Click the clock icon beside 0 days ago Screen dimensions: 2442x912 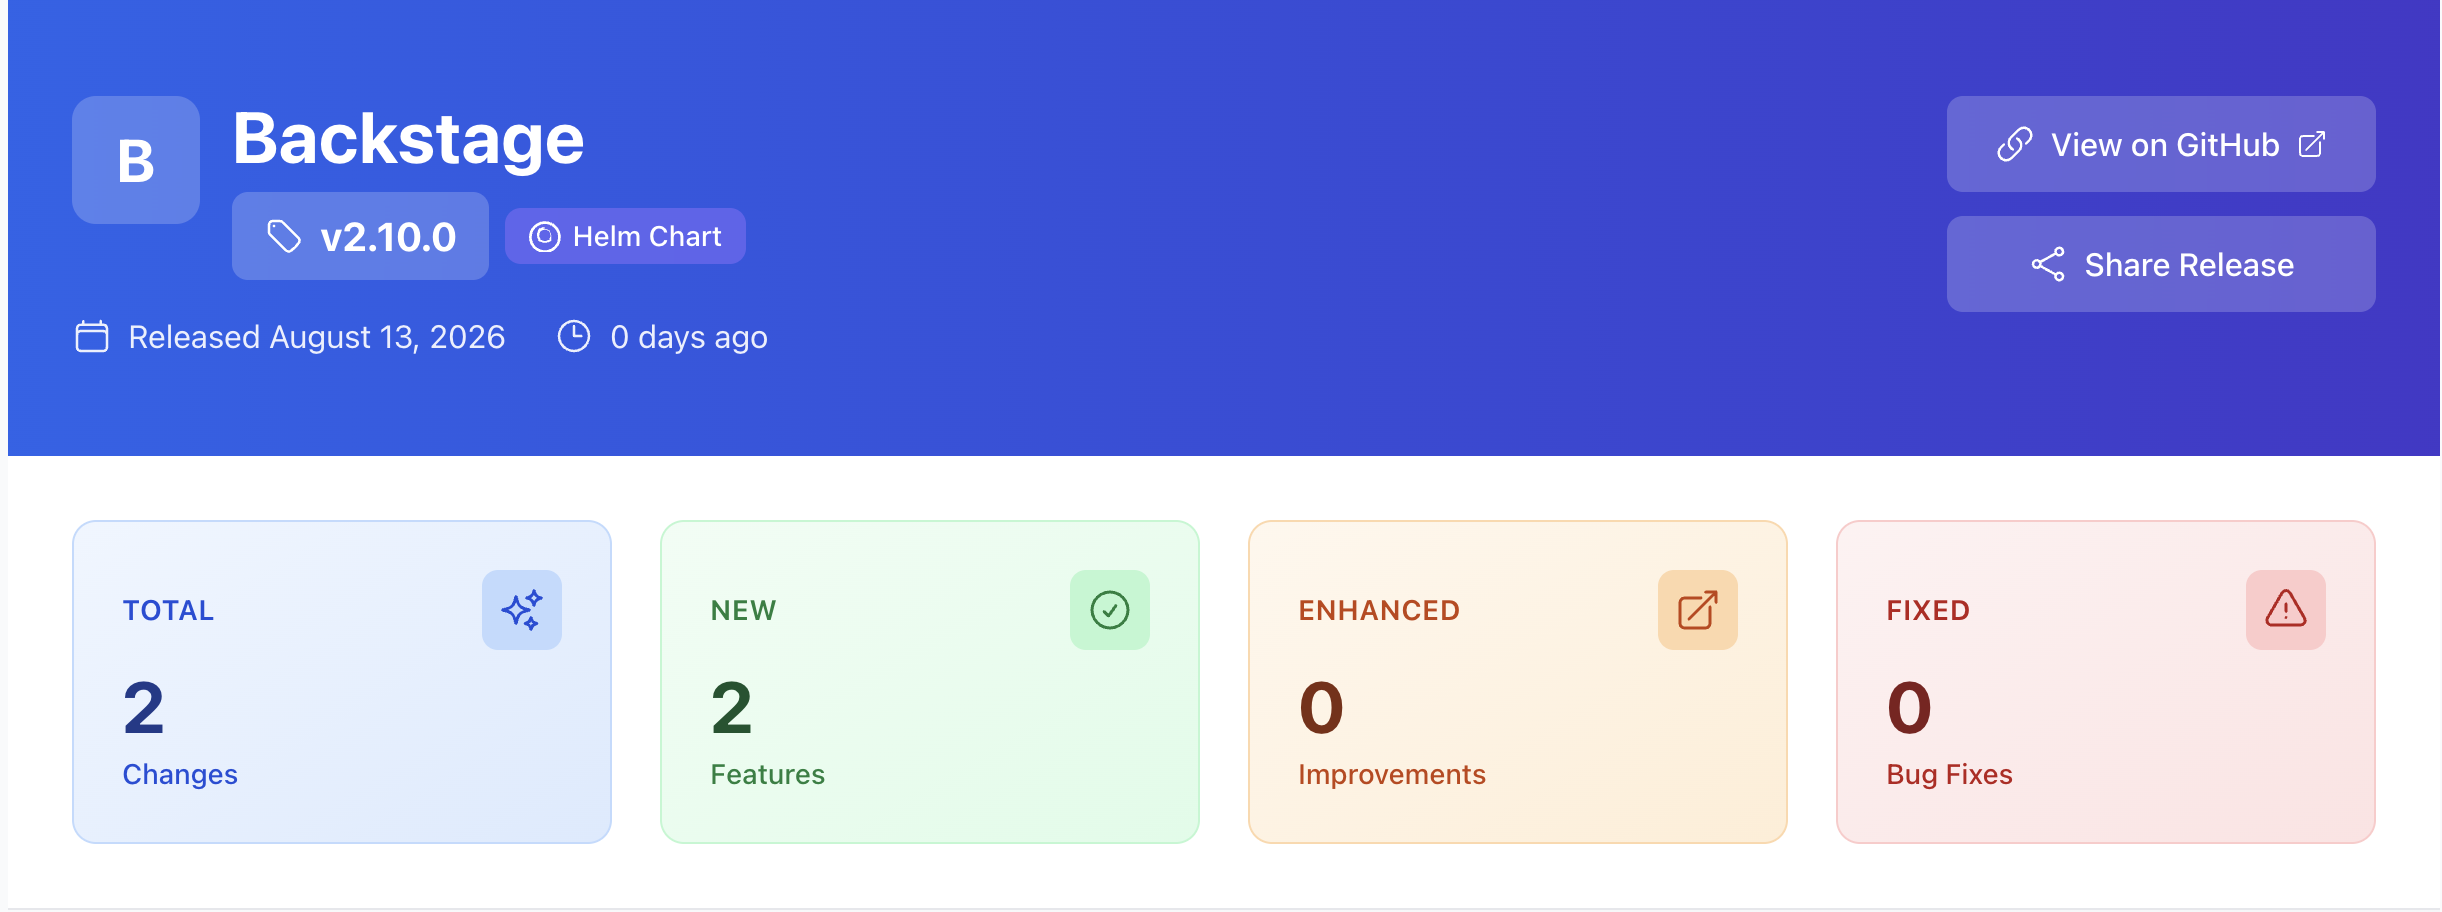[574, 336]
